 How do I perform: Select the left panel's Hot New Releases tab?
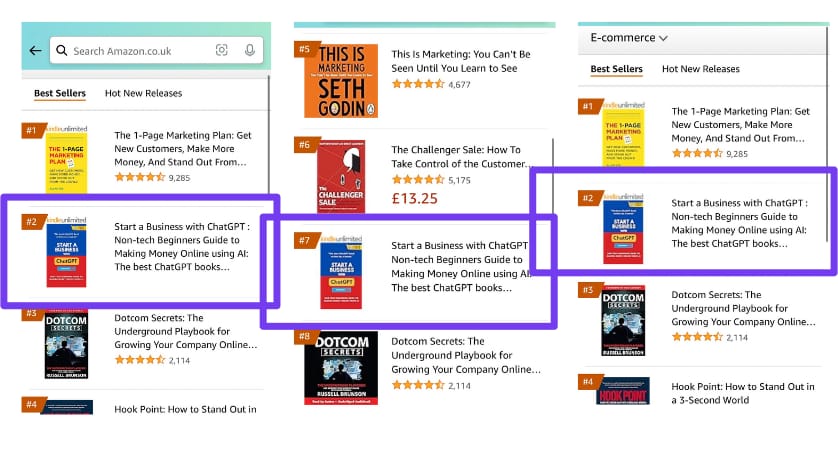(143, 93)
